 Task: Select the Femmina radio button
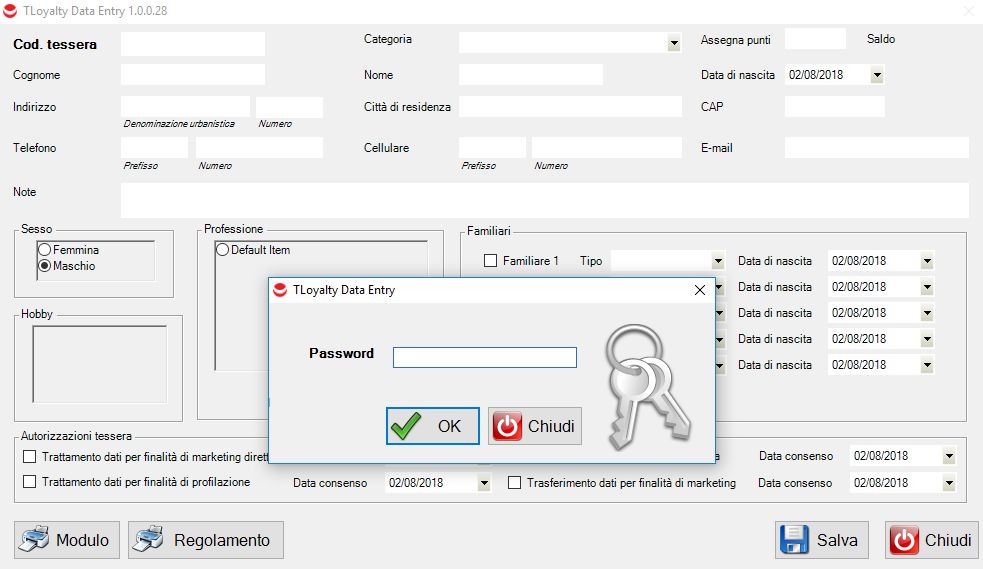coord(44,250)
